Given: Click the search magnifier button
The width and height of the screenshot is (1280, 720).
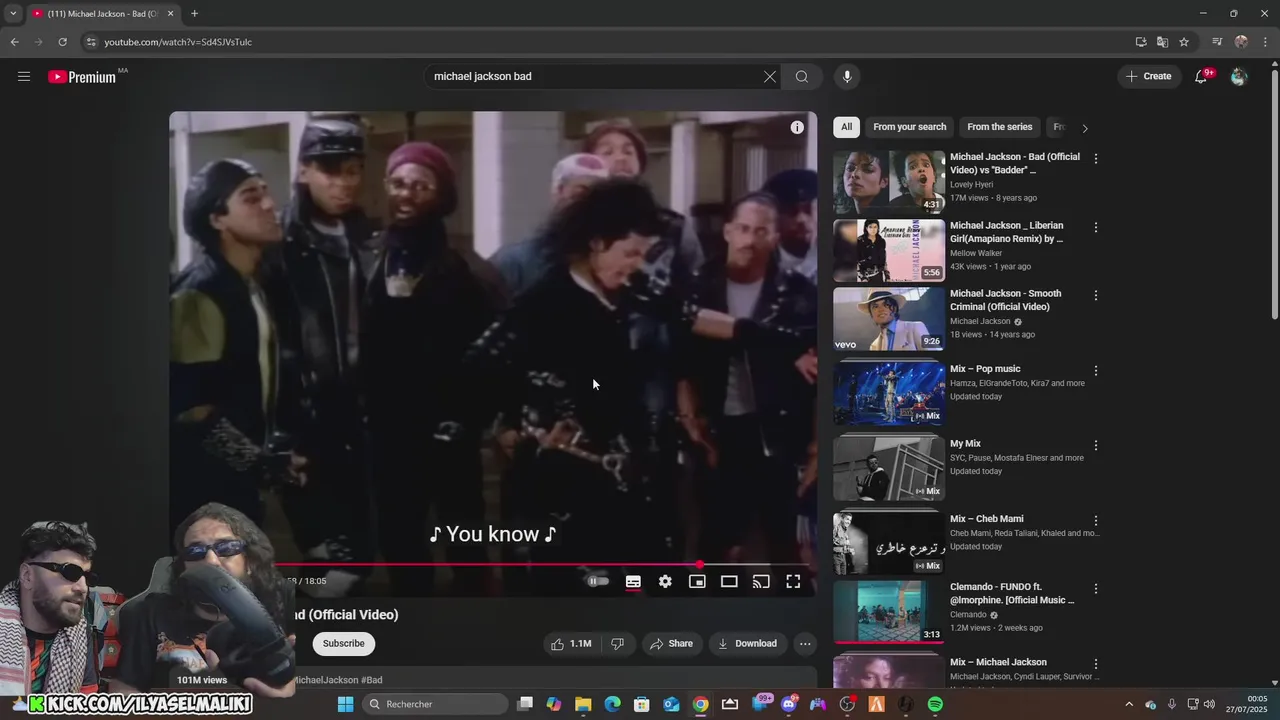Looking at the screenshot, I should (802, 77).
